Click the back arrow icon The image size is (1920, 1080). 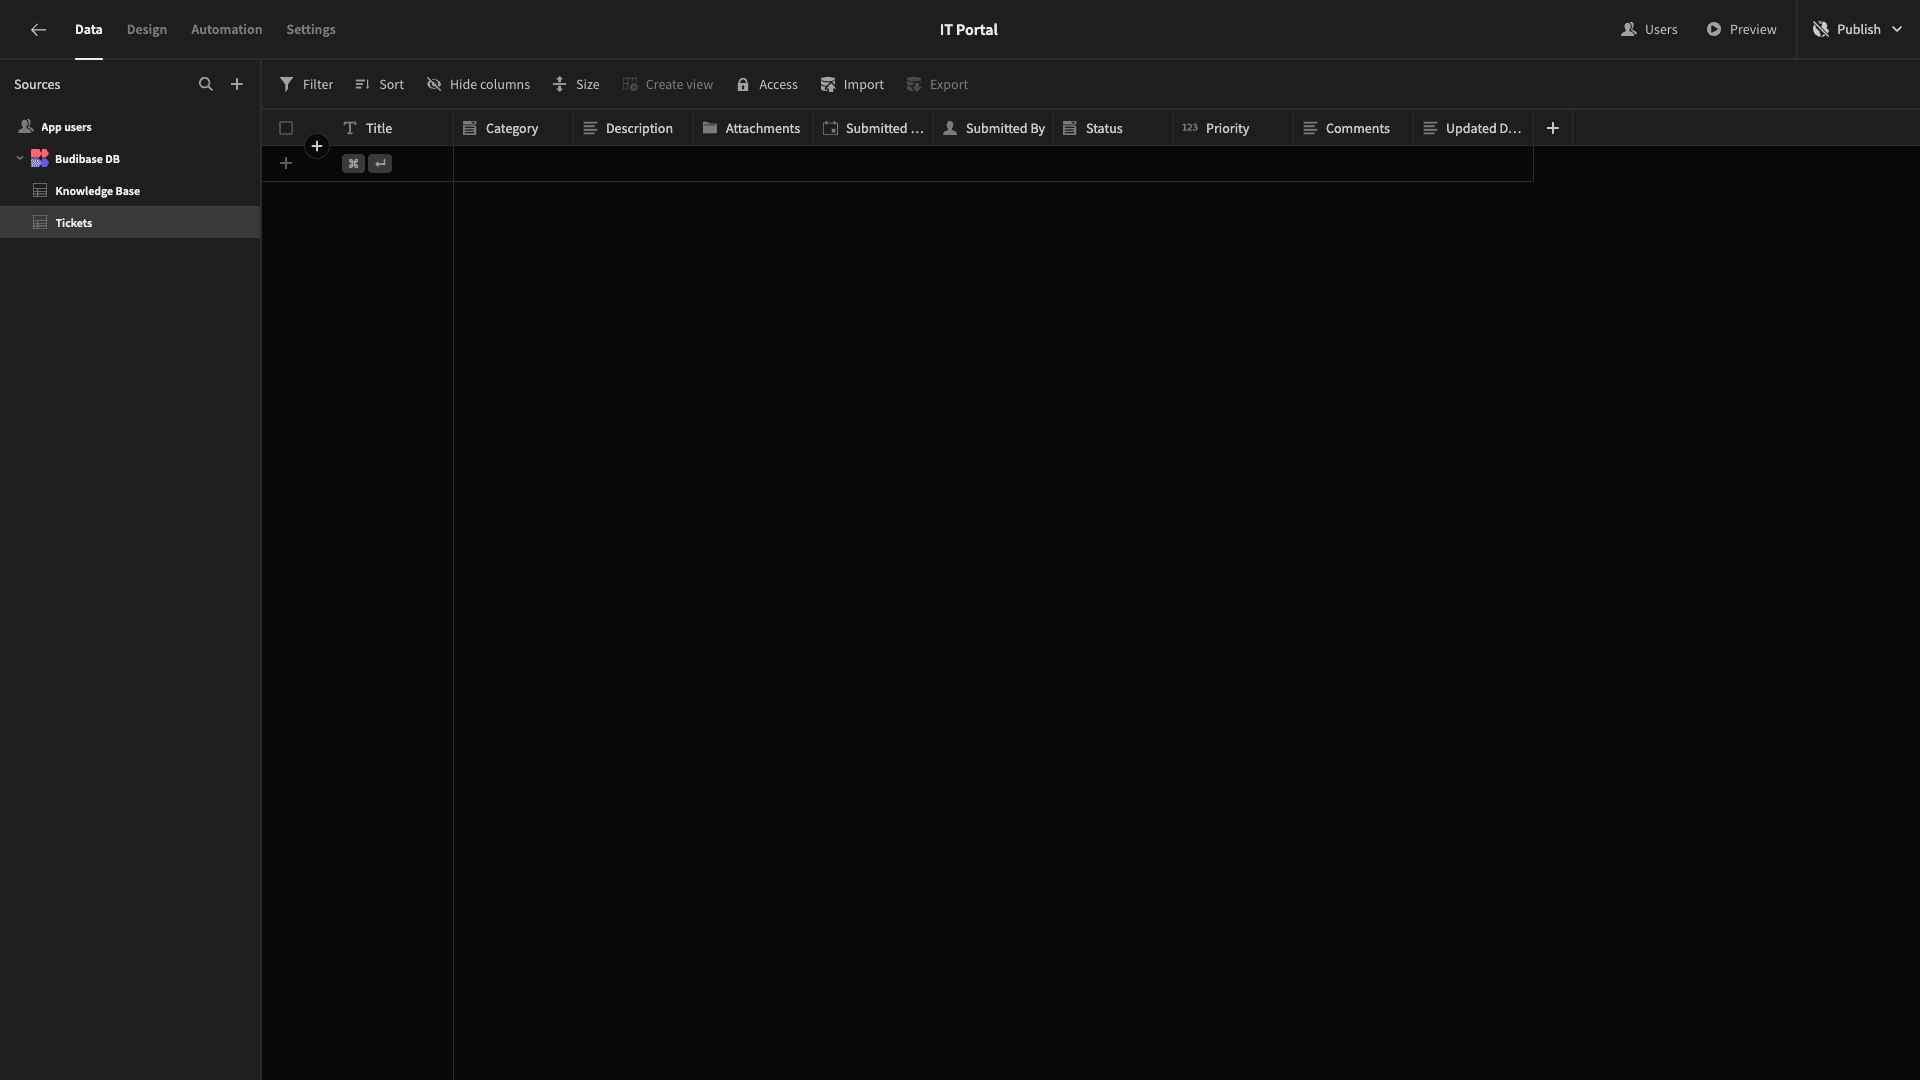(x=38, y=30)
